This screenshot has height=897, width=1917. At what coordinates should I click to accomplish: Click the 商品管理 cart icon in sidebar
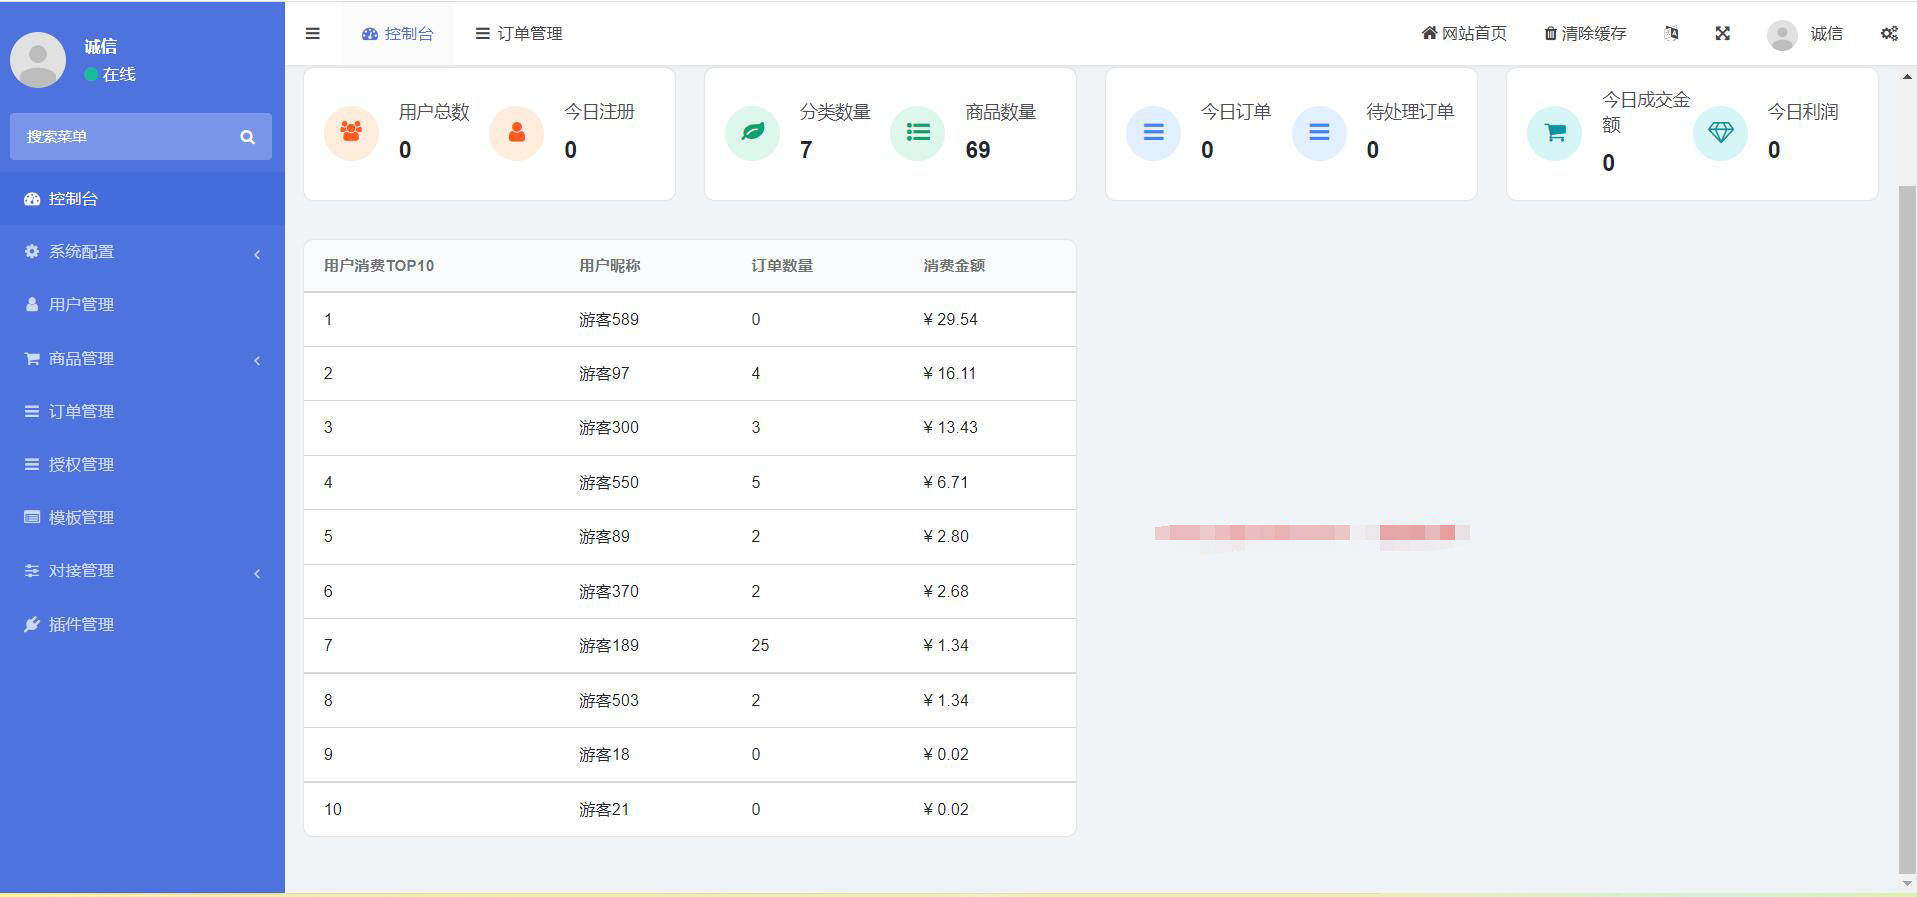tap(32, 358)
